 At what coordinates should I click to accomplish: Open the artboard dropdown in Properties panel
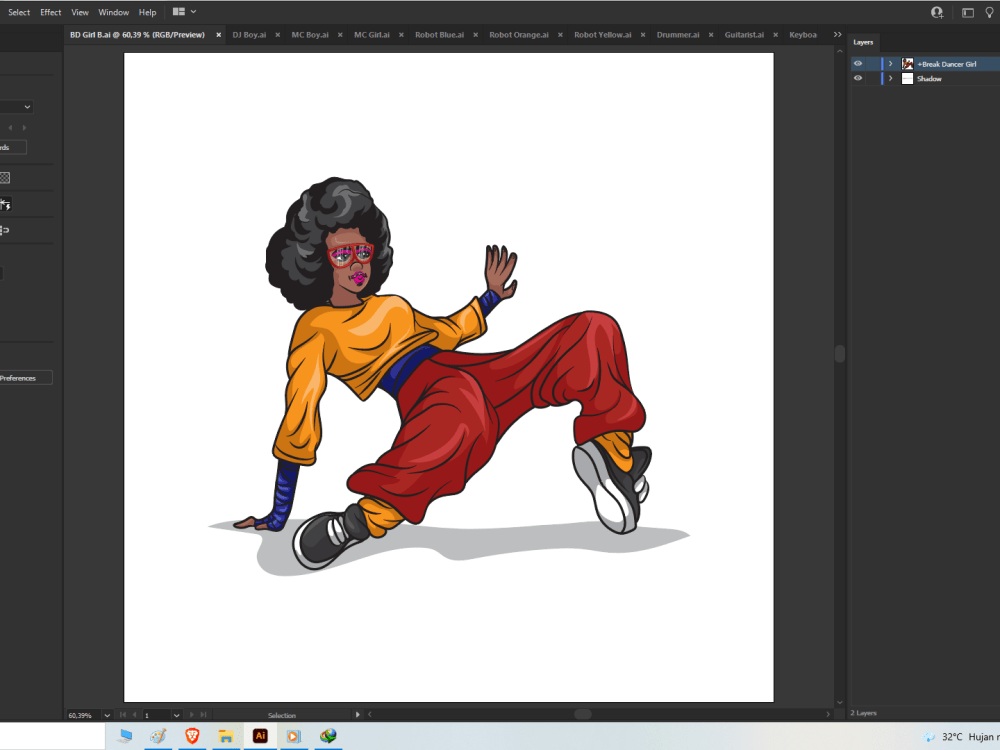[x=27, y=107]
